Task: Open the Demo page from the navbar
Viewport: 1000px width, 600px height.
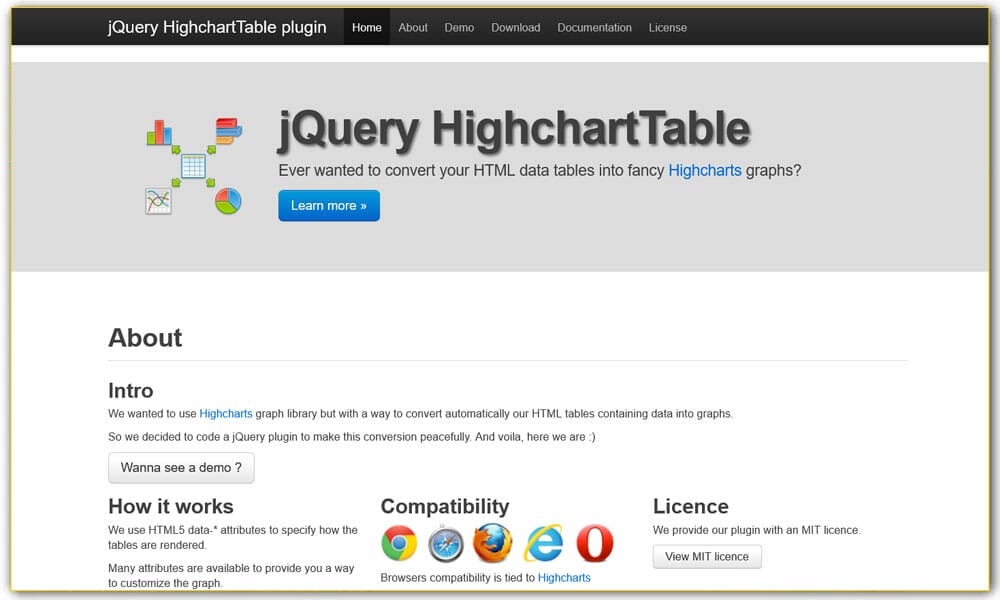Action: (x=459, y=27)
